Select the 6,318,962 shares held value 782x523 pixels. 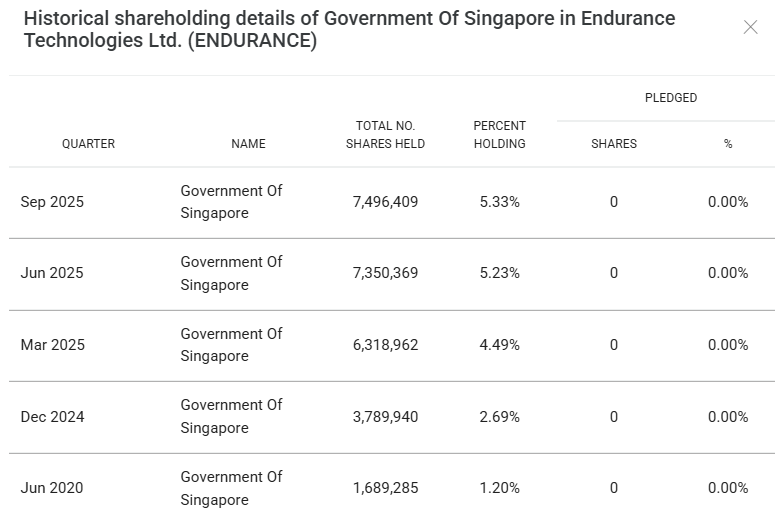coord(385,345)
